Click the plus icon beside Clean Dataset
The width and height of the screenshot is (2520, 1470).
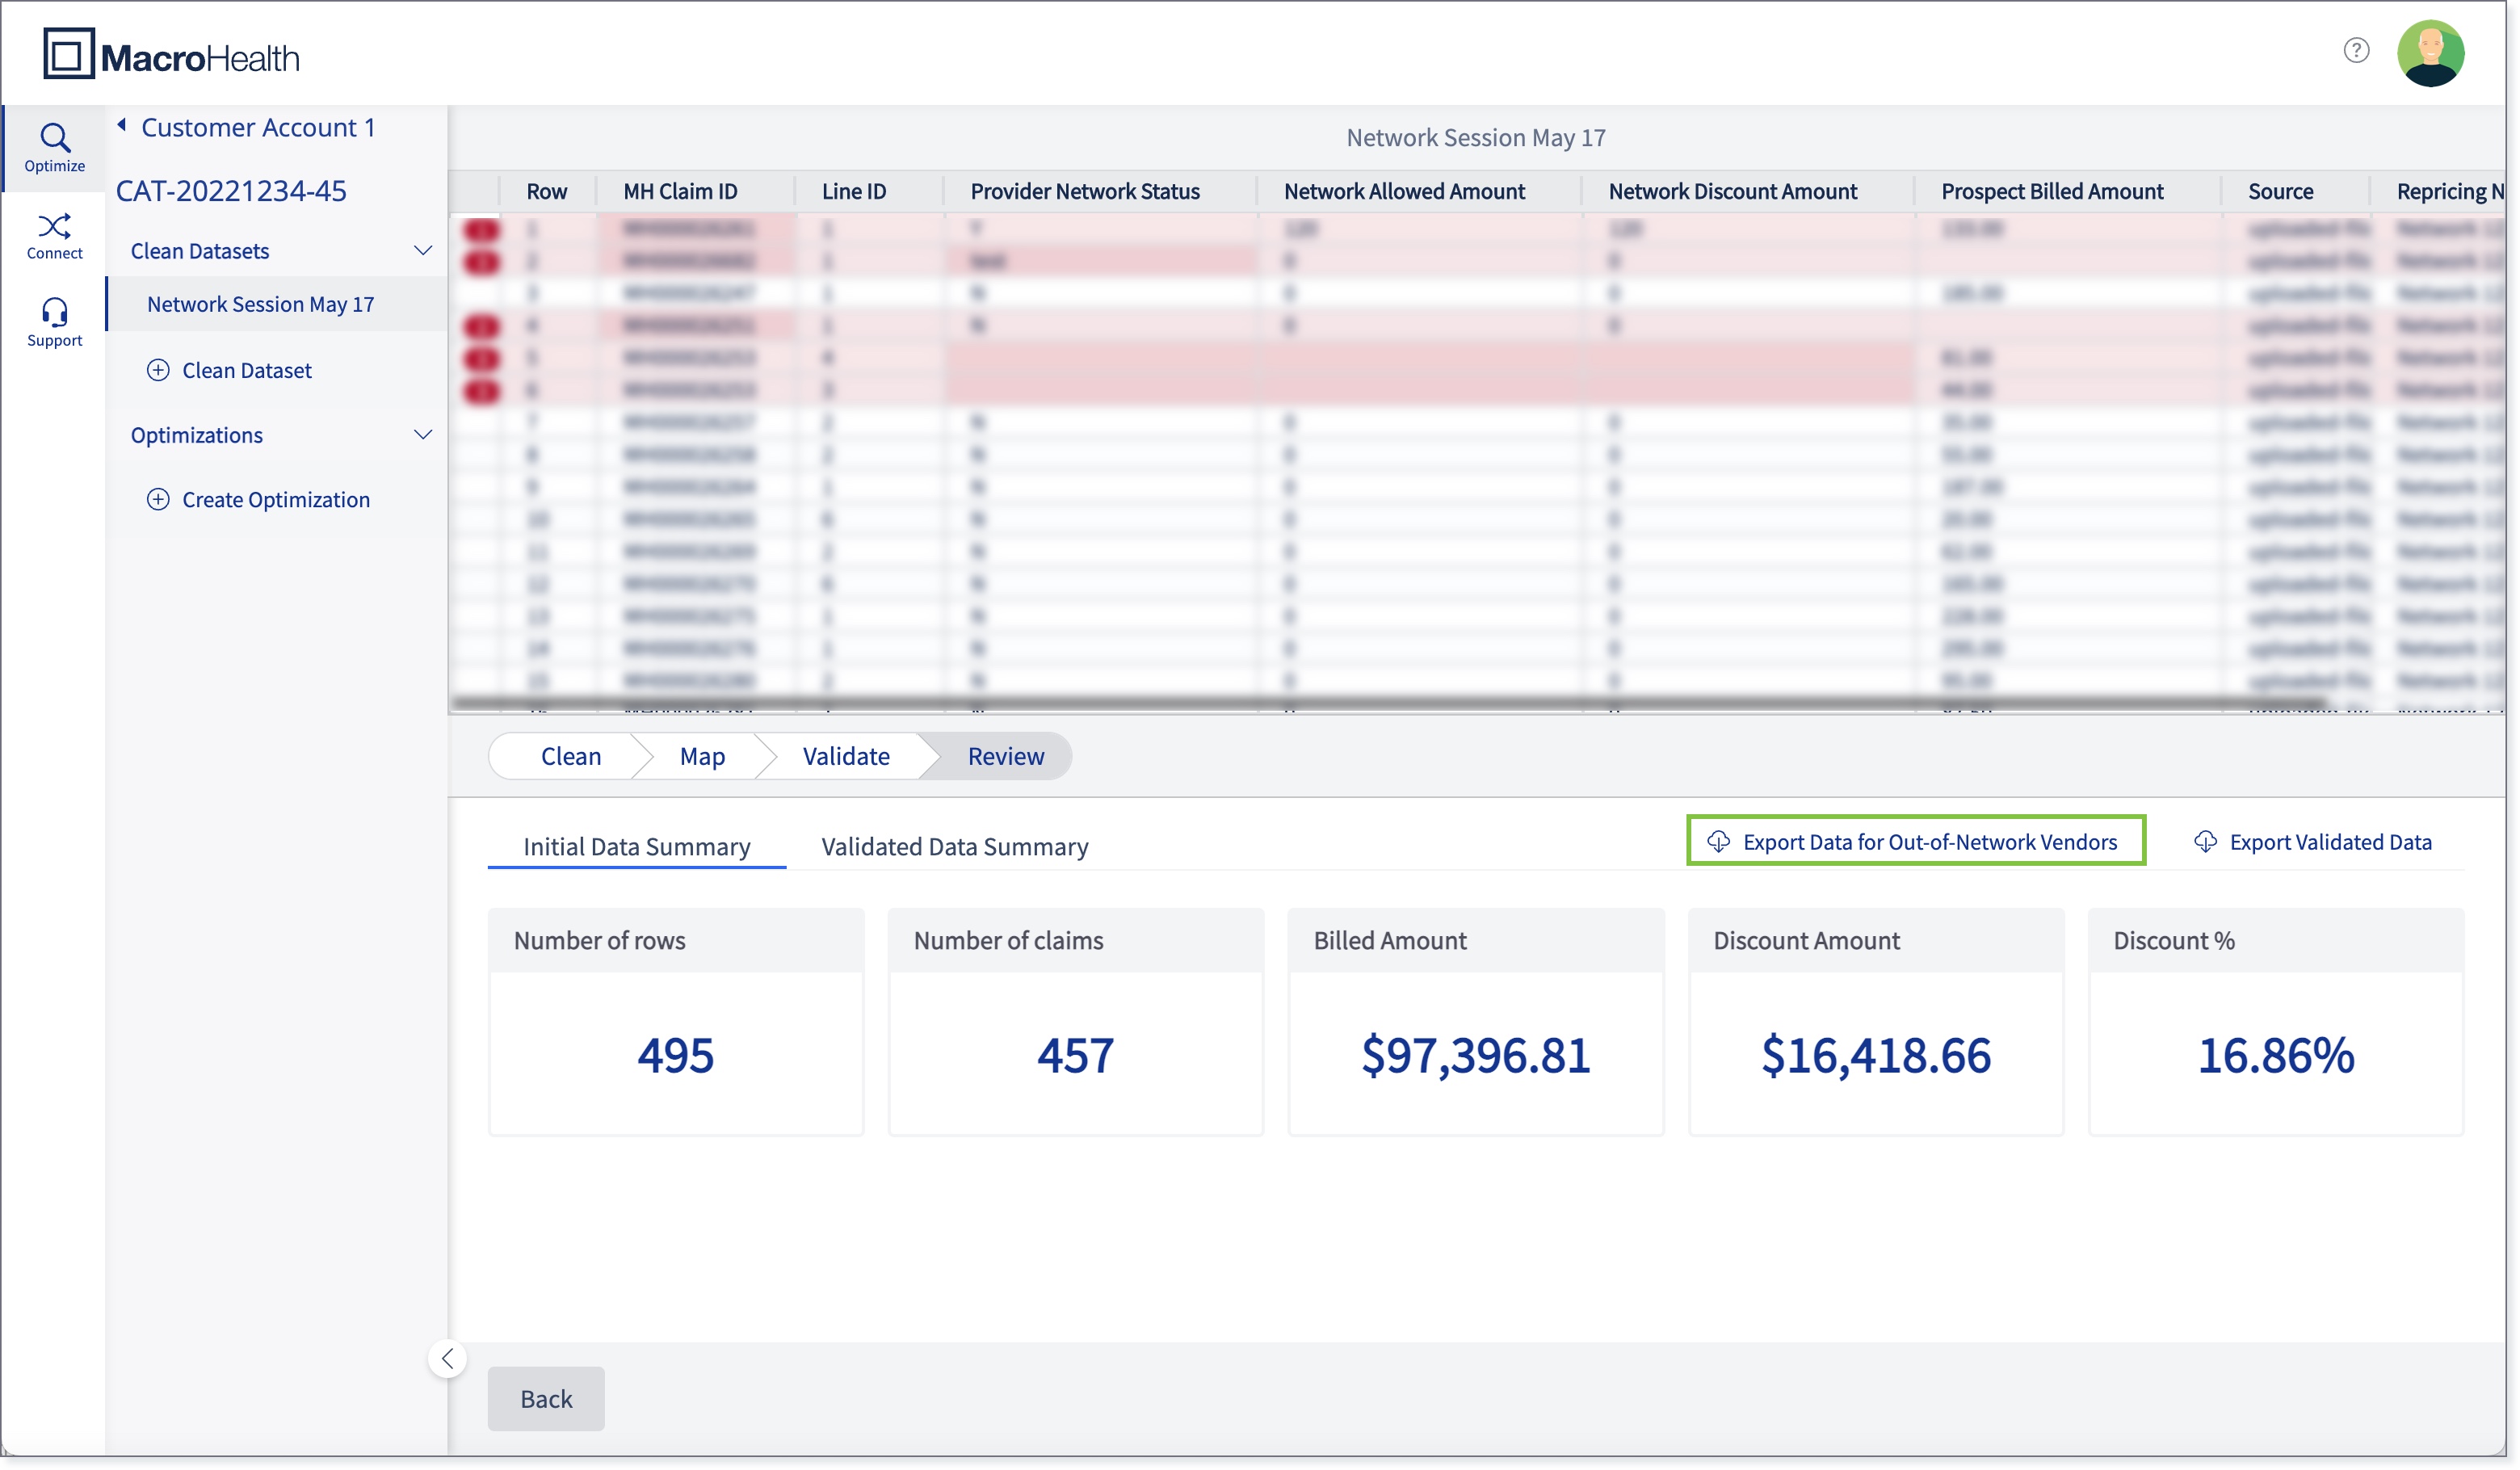tap(158, 370)
